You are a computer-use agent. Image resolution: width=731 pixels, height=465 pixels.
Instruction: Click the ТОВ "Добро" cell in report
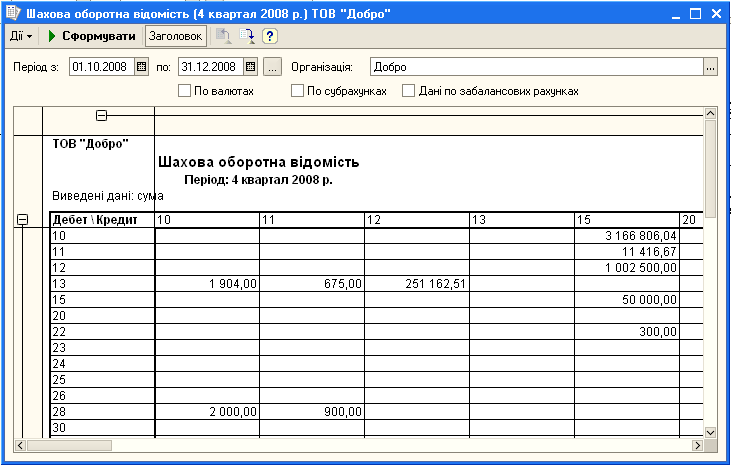90,144
